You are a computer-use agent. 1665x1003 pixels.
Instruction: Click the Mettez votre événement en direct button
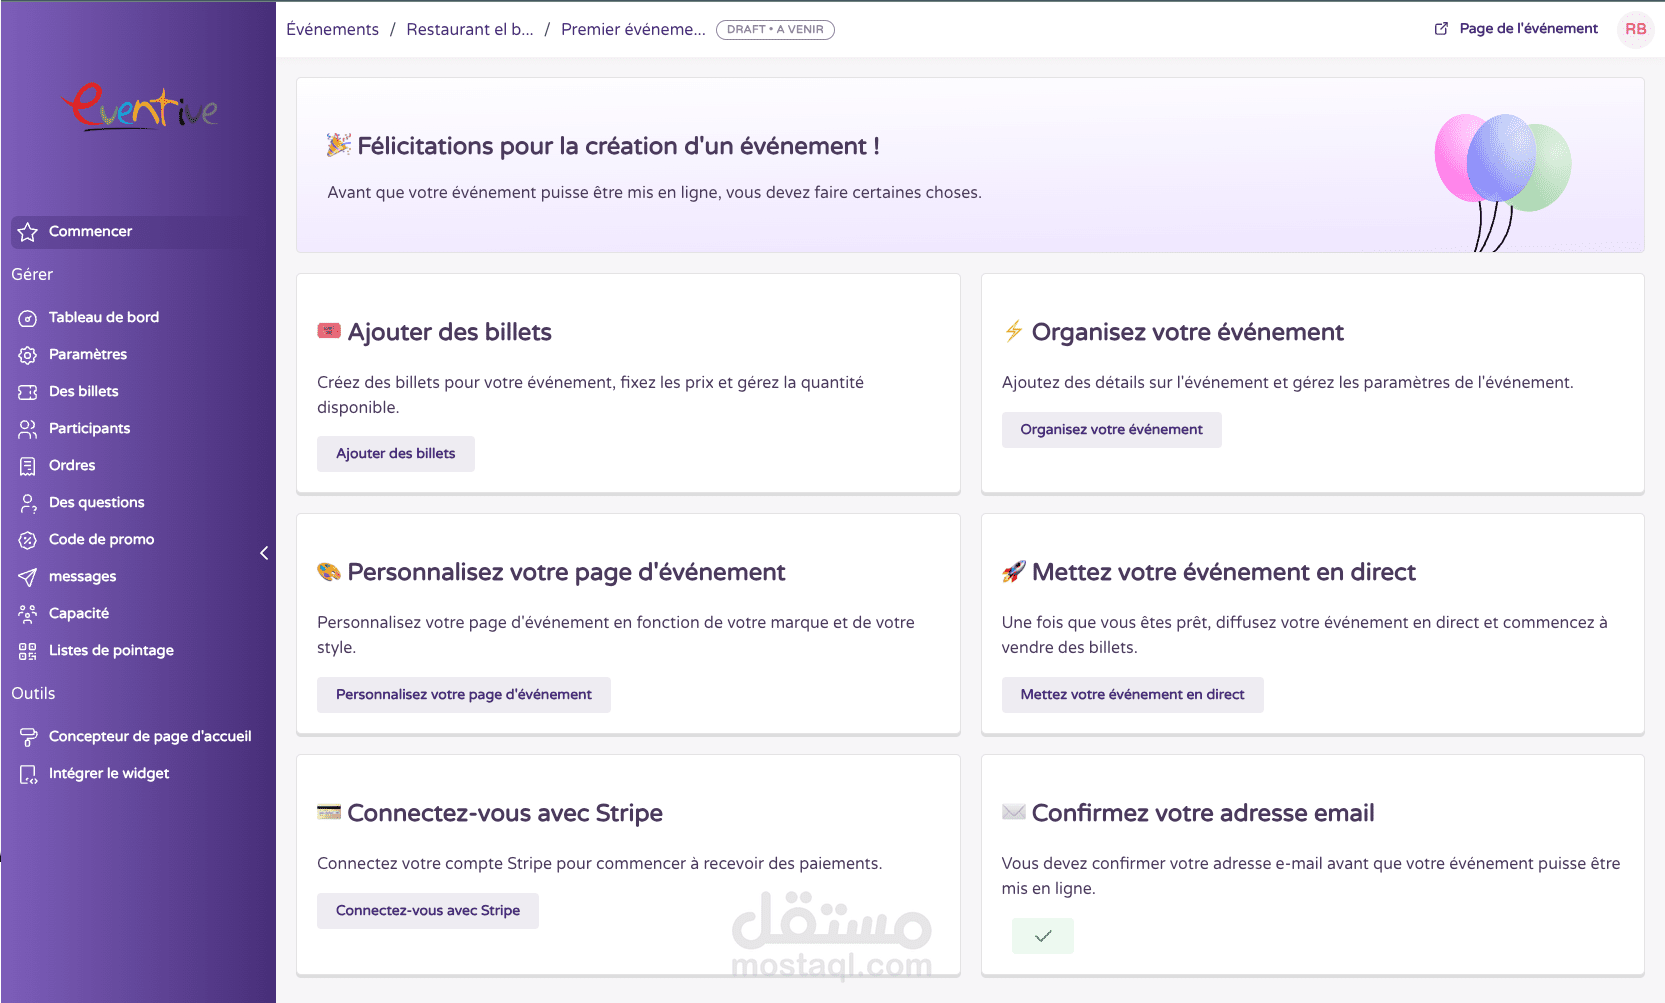(1132, 695)
